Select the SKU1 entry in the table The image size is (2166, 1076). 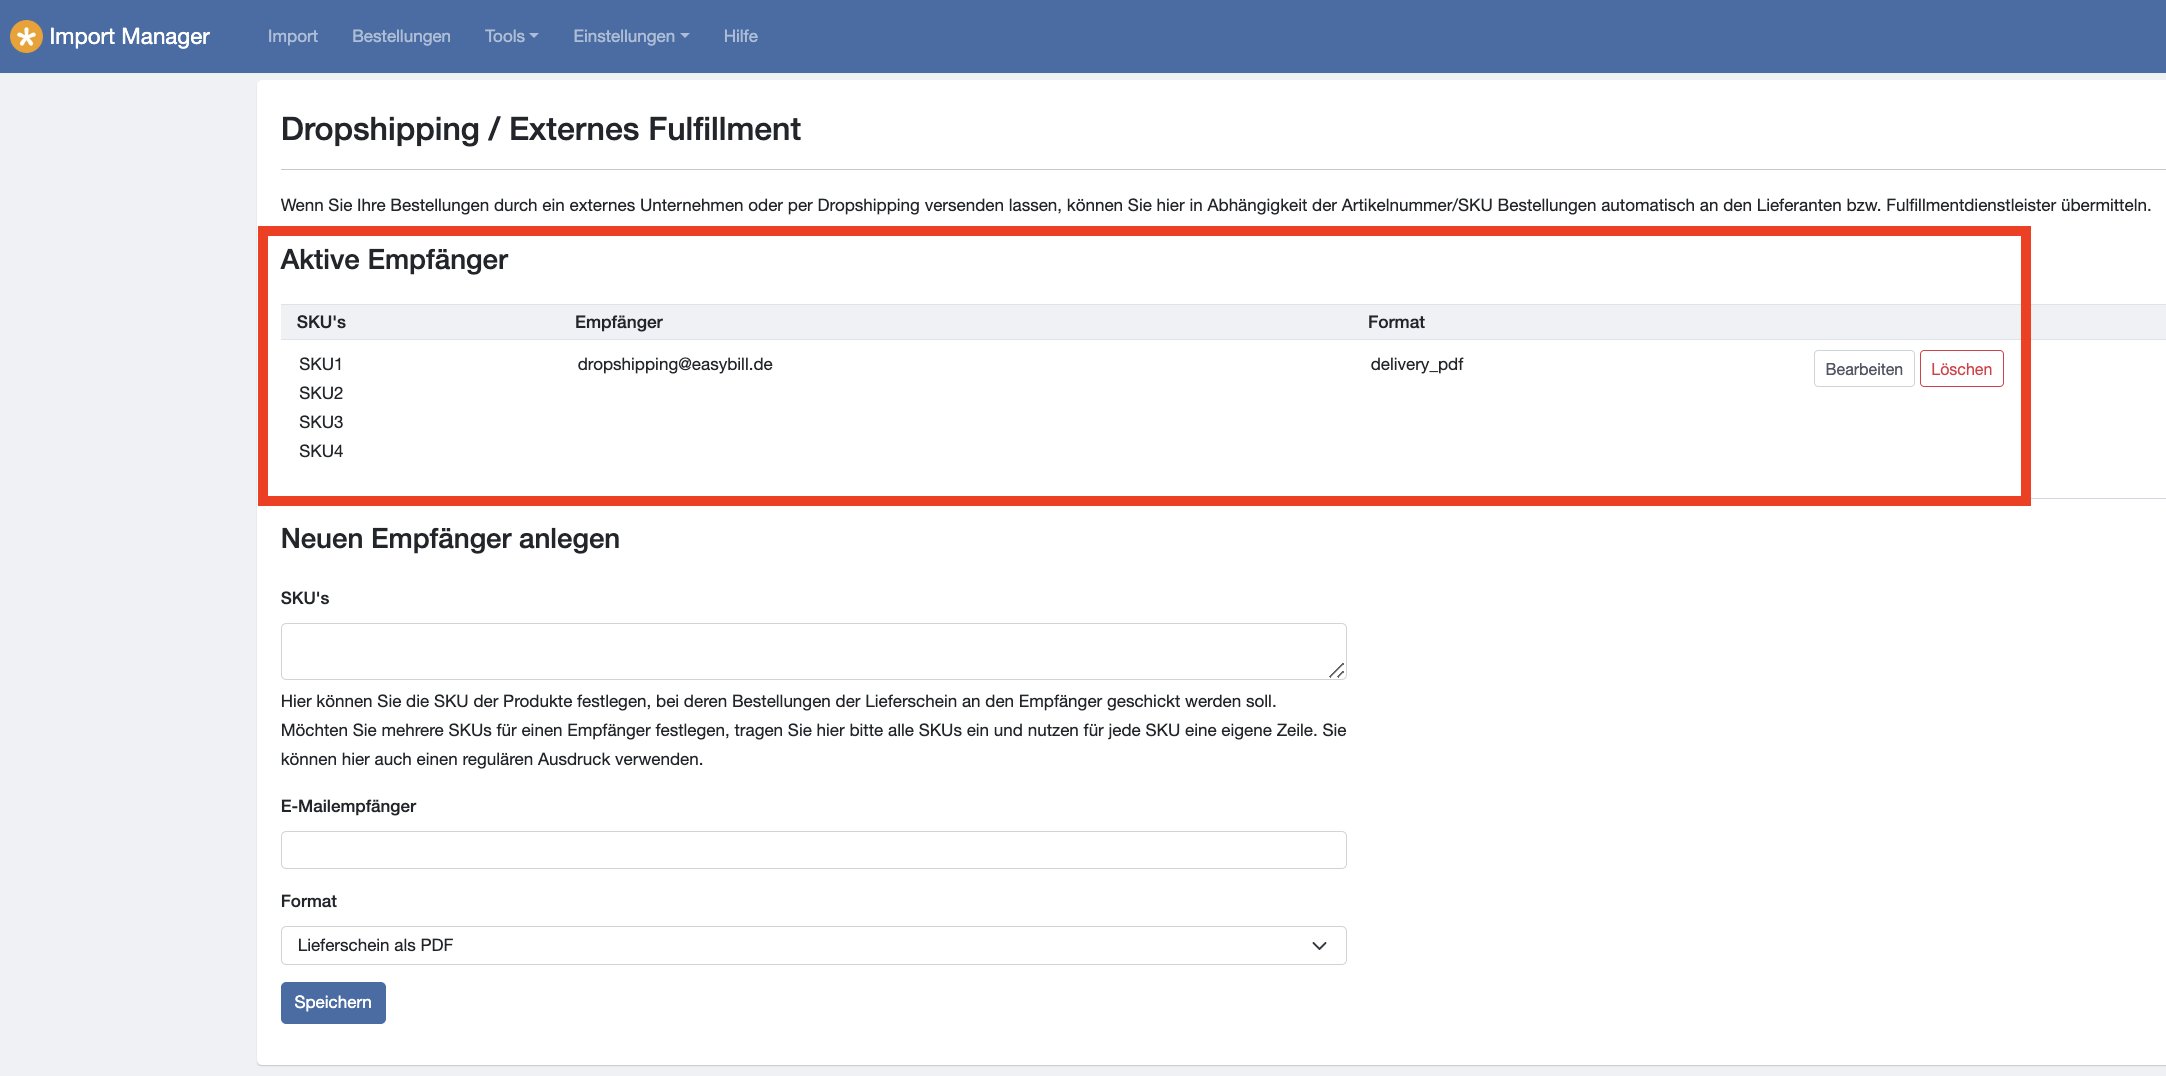321,365
